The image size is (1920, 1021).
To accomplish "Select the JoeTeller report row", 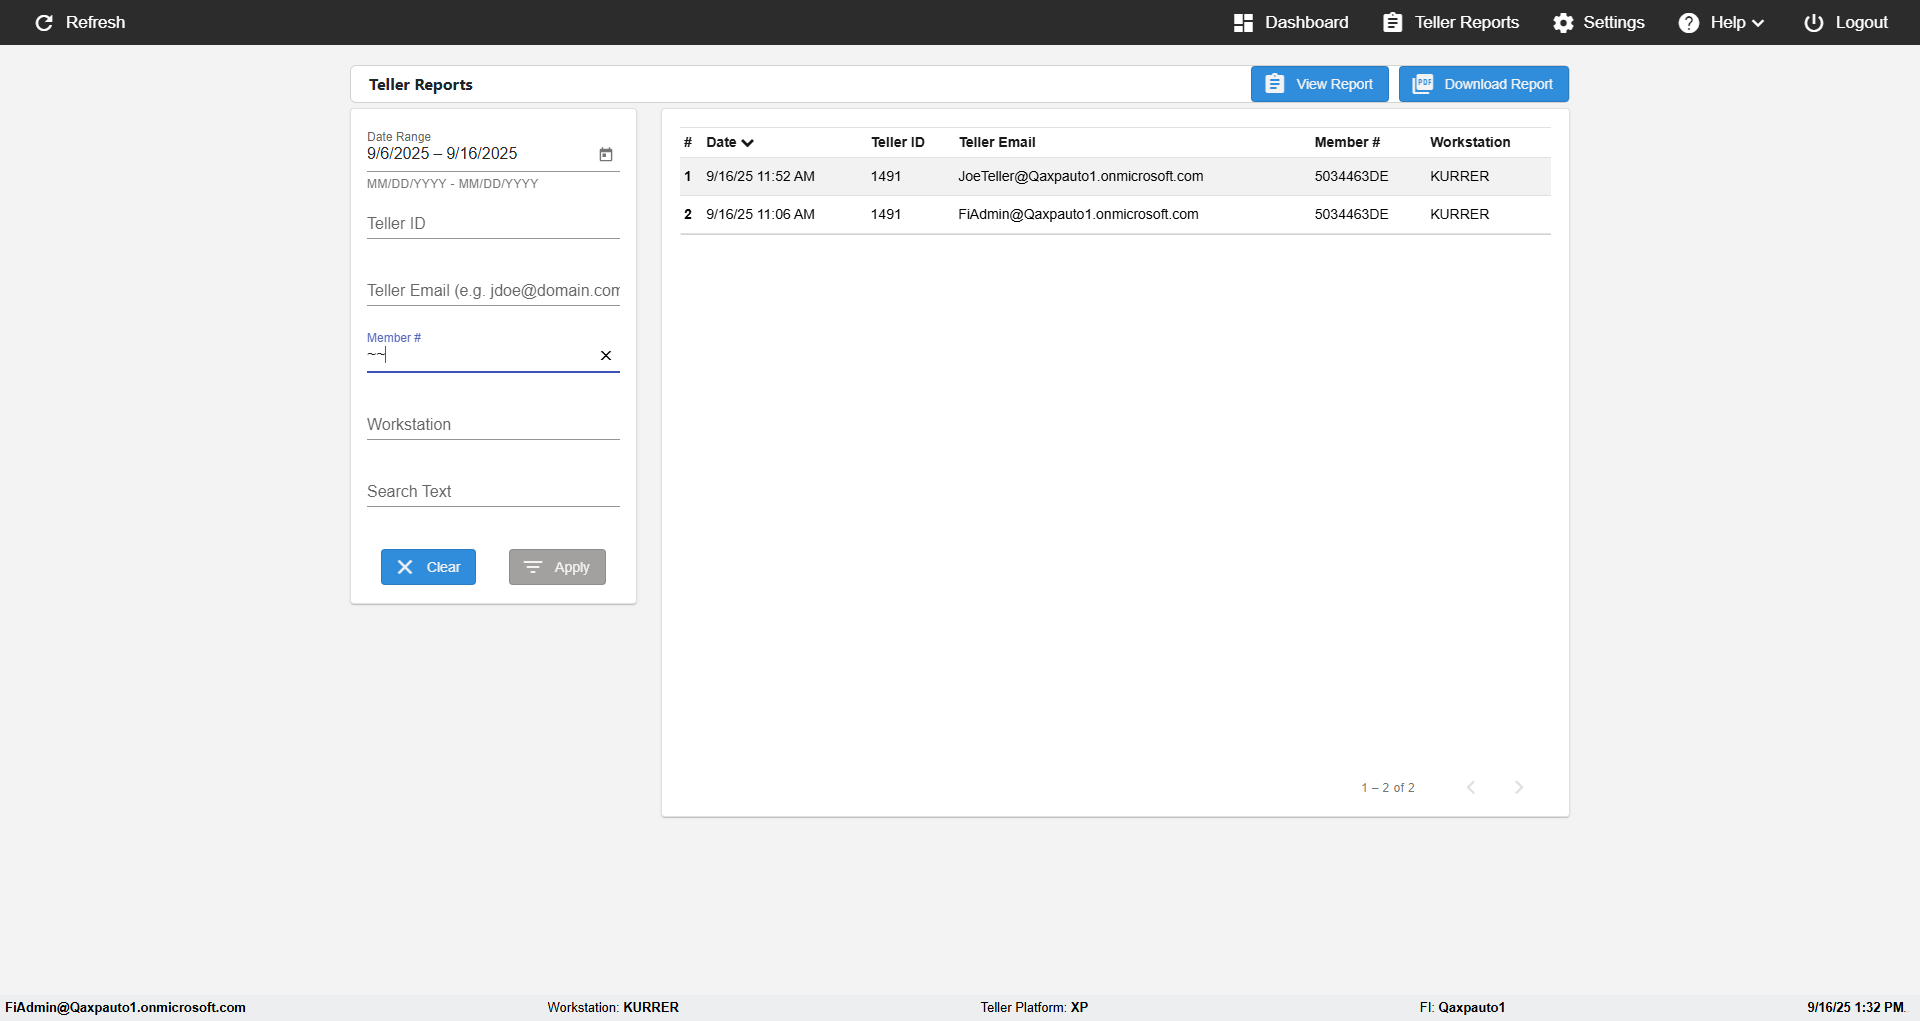I will [x=1115, y=176].
